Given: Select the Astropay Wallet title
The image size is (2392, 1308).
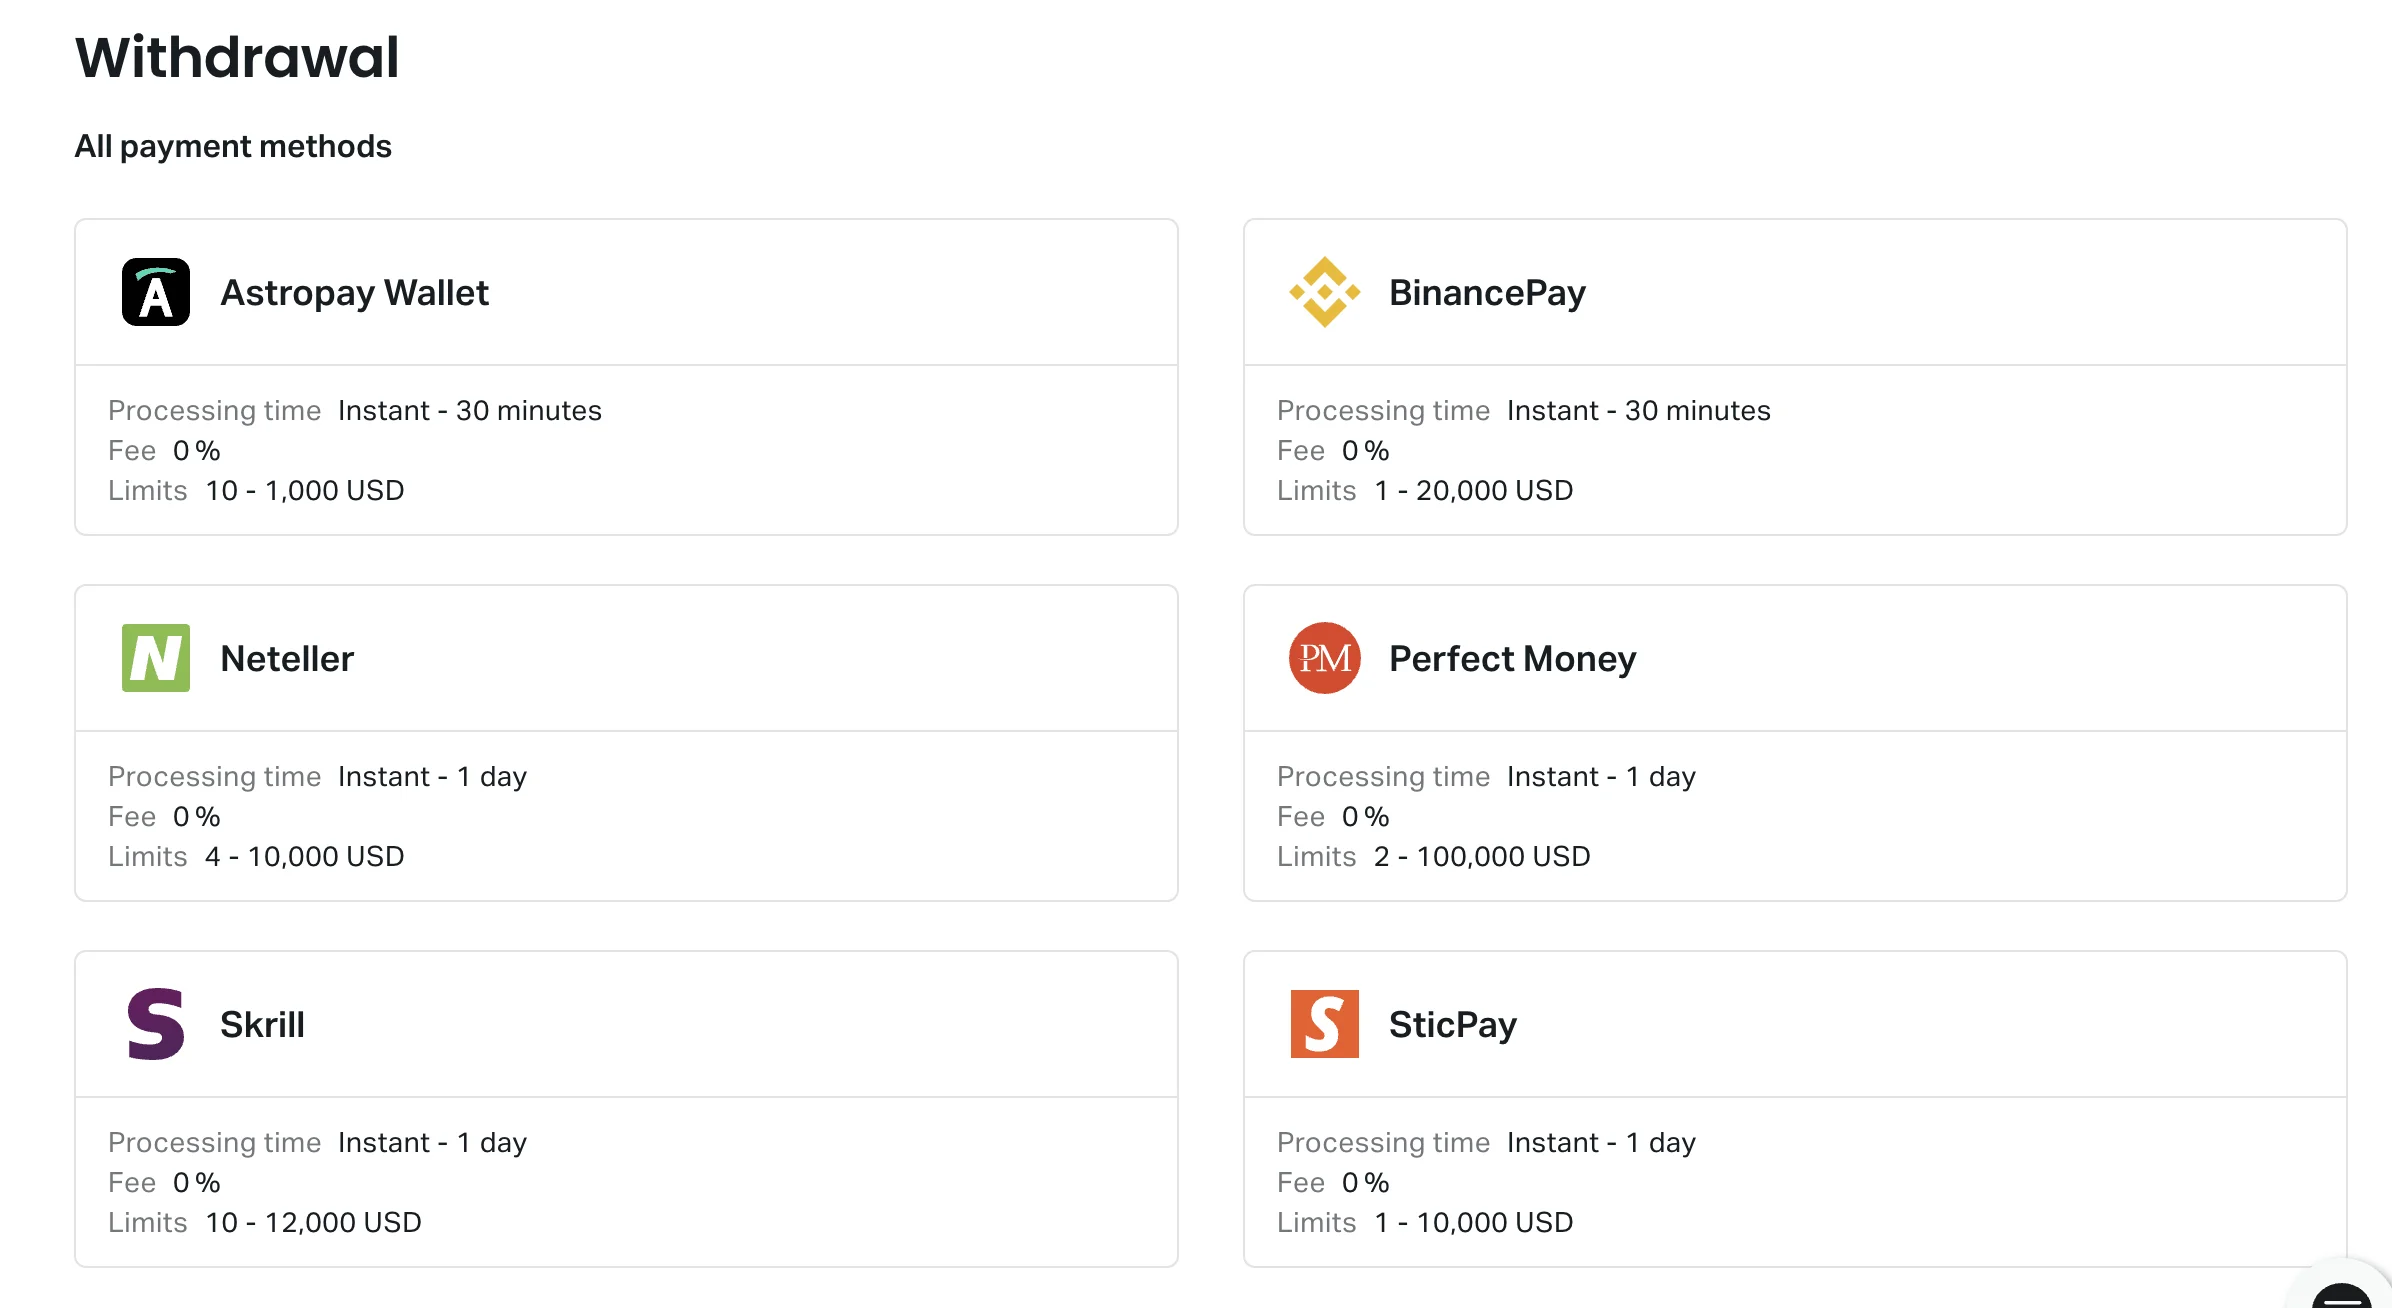Looking at the screenshot, I should (354, 293).
